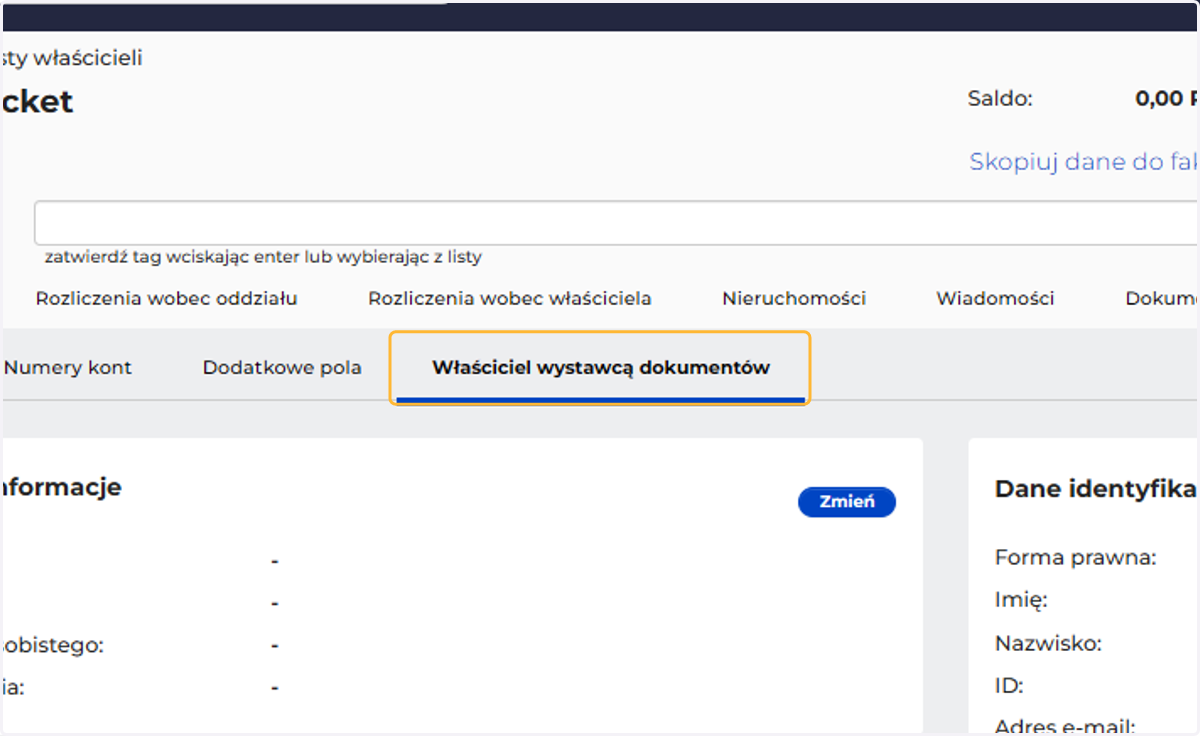Click the ID label

1009,687
